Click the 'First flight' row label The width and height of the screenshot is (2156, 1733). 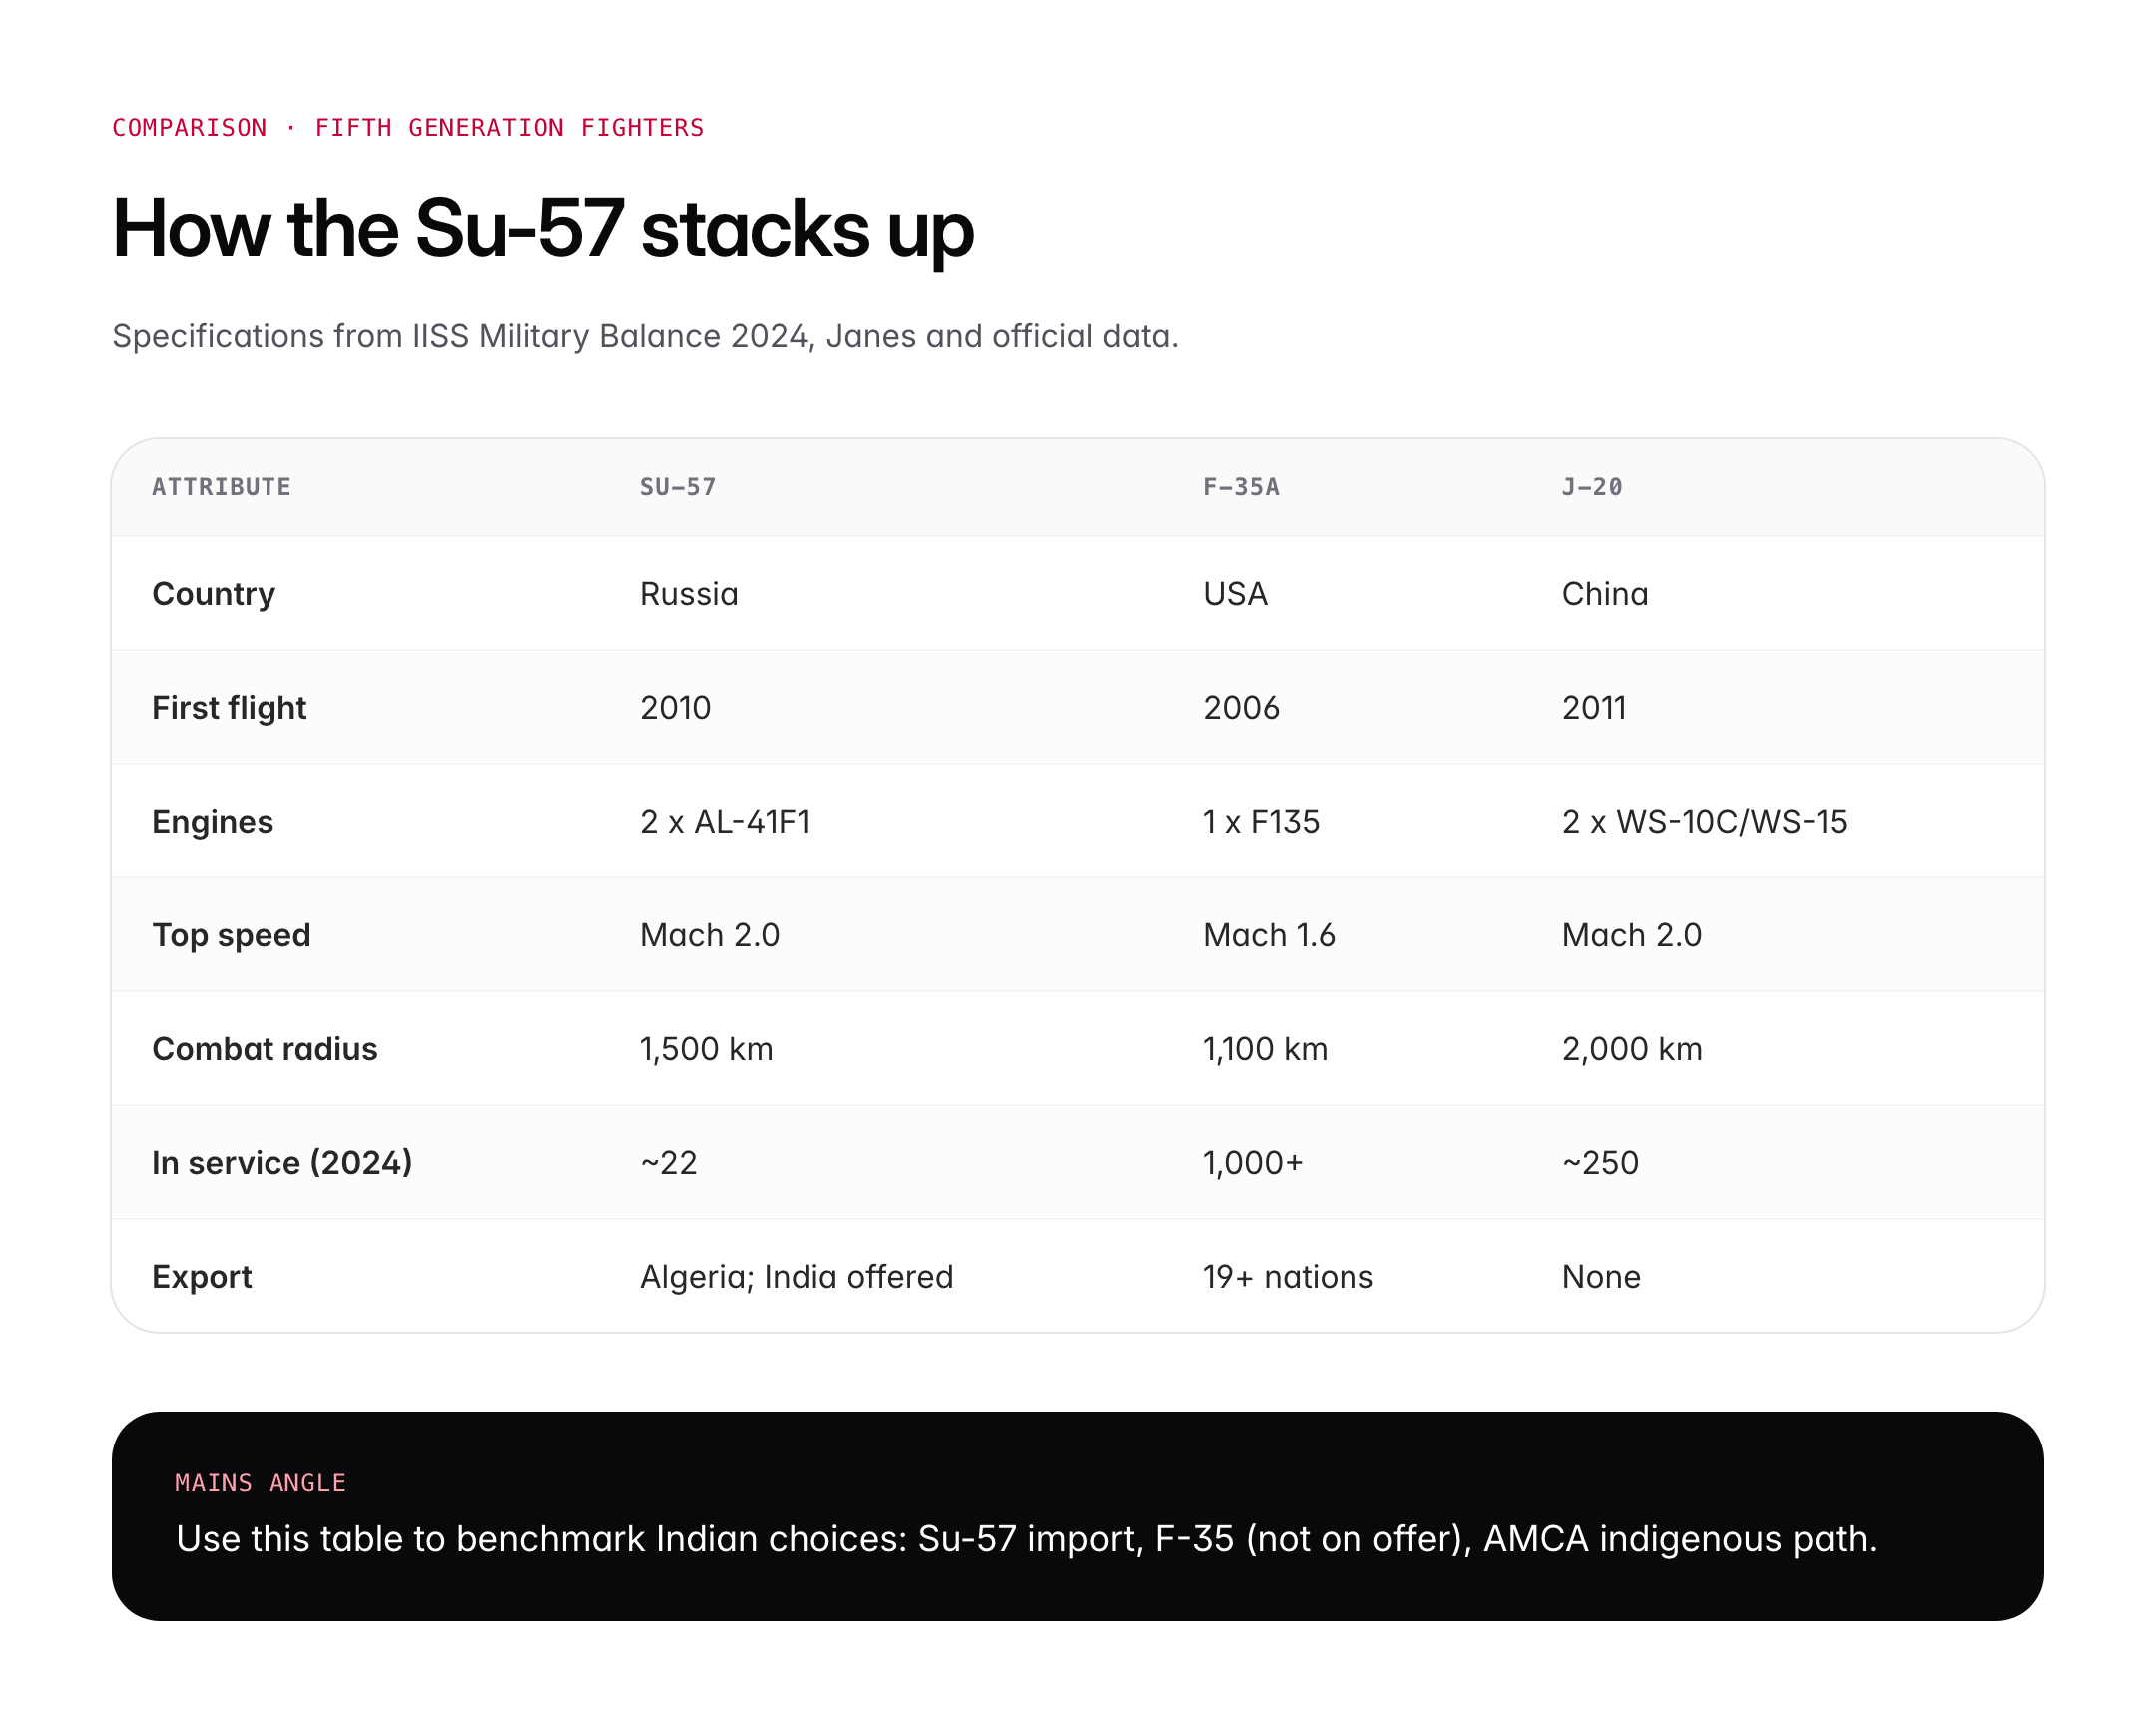pyautogui.click(x=229, y=708)
